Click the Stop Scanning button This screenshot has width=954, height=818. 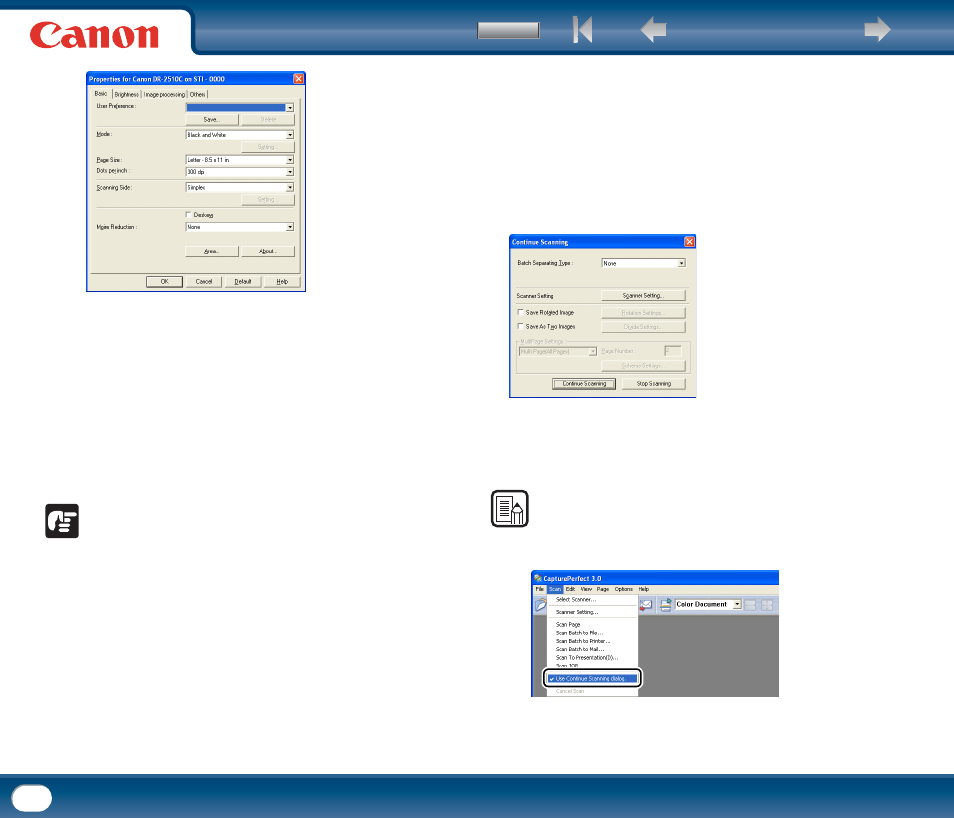click(x=653, y=383)
